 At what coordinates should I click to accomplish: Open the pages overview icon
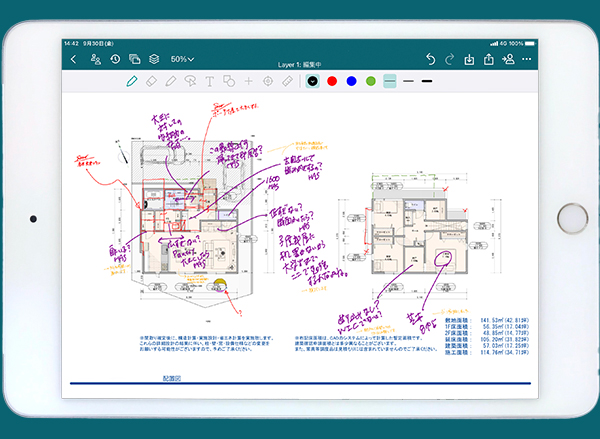pyautogui.click(x=135, y=60)
